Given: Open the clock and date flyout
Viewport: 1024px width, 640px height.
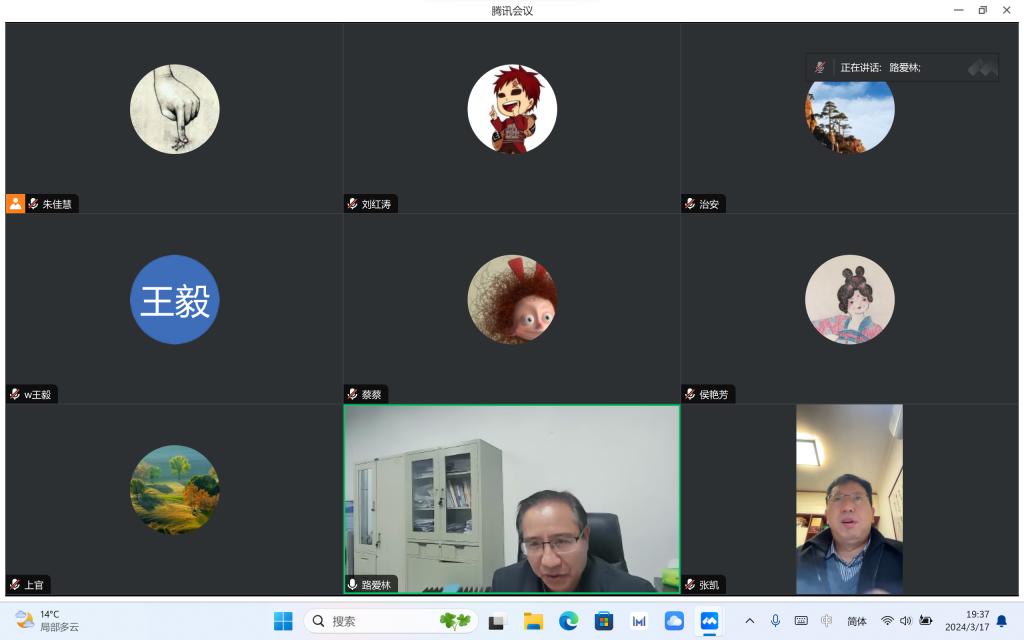Looking at the screenshot, I should (x=967, y=621).
